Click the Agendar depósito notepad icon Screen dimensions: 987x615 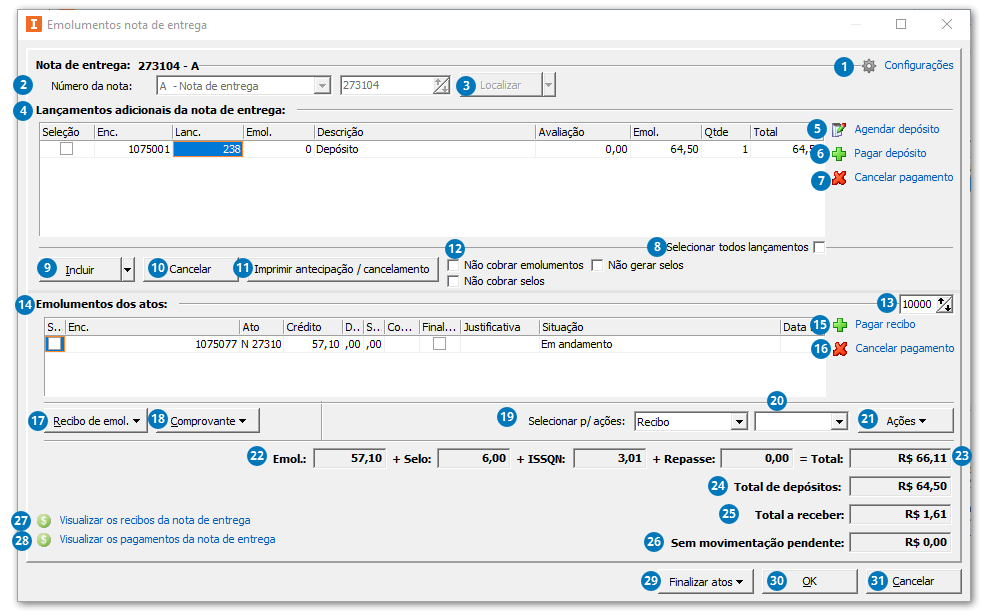[839, 130]
